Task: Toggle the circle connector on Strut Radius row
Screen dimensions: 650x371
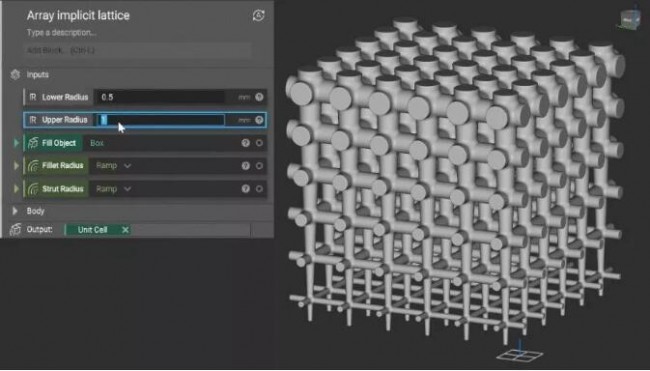Action: tap(259, 189)
